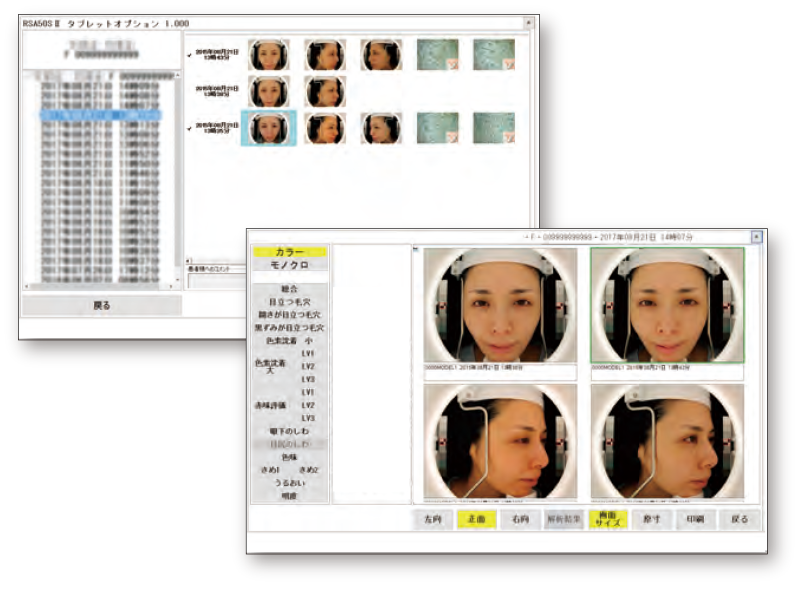Select 目立つ毛穴 analysis item

288,301
